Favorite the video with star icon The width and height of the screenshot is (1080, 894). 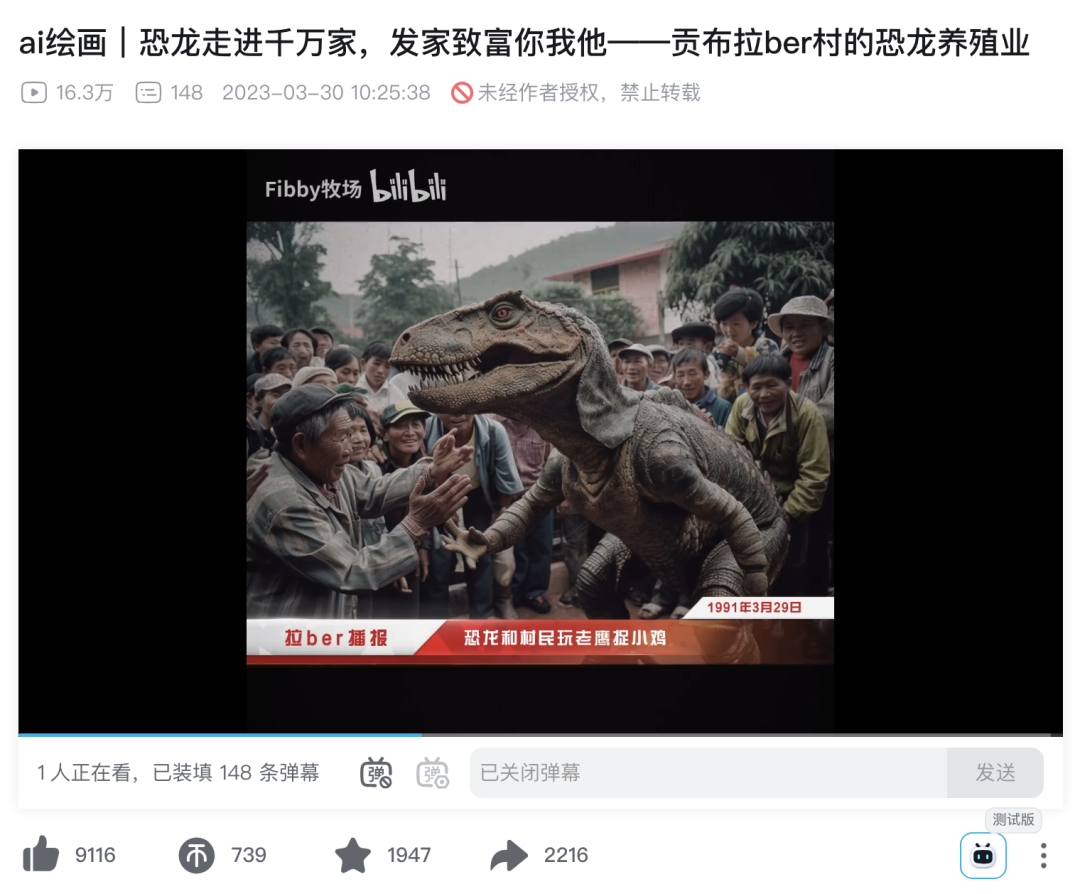tap(353, 855)
